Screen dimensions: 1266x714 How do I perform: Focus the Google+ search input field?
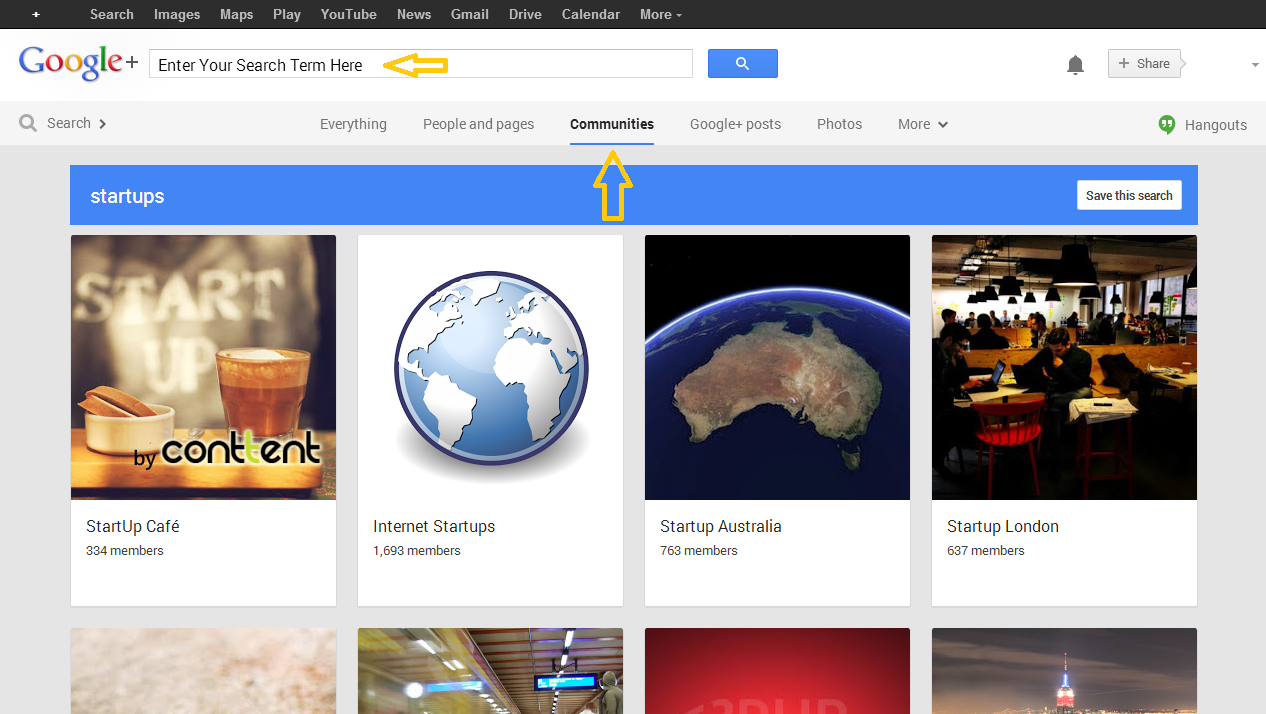[421, 64]
